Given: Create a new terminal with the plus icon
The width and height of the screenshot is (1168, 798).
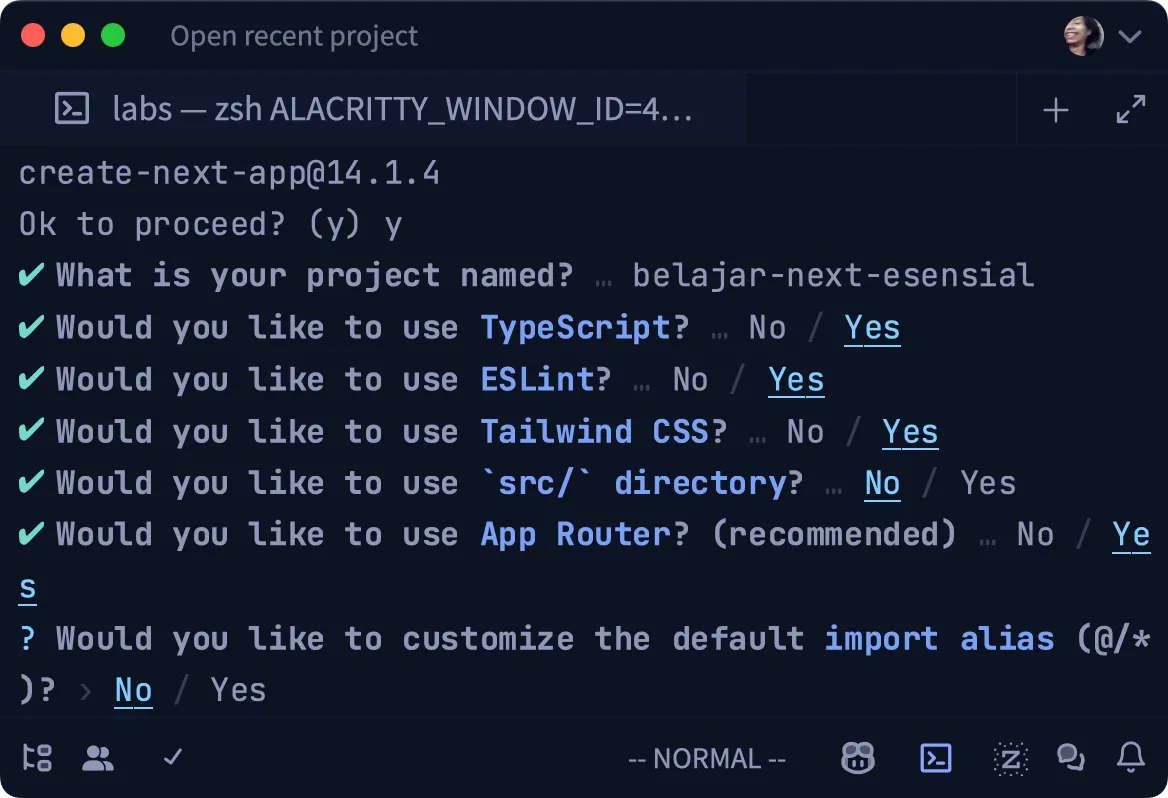Looking at the screenshot, I should pos(1055,108).
